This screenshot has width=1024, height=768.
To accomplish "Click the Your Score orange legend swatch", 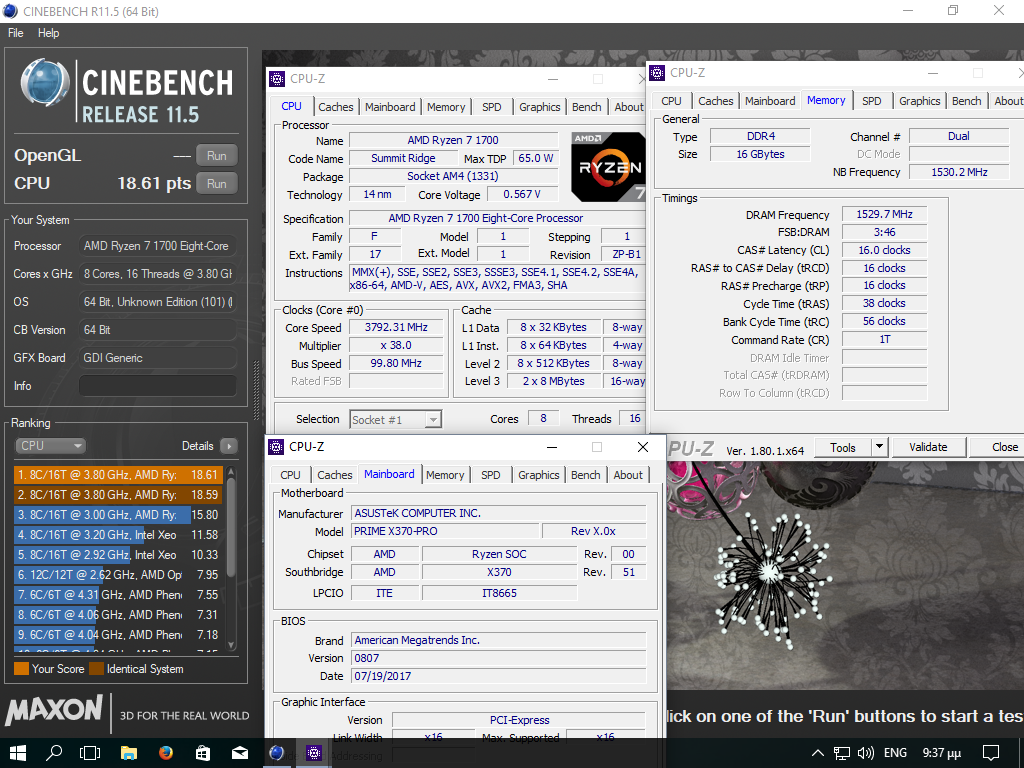I will [22, 669].
